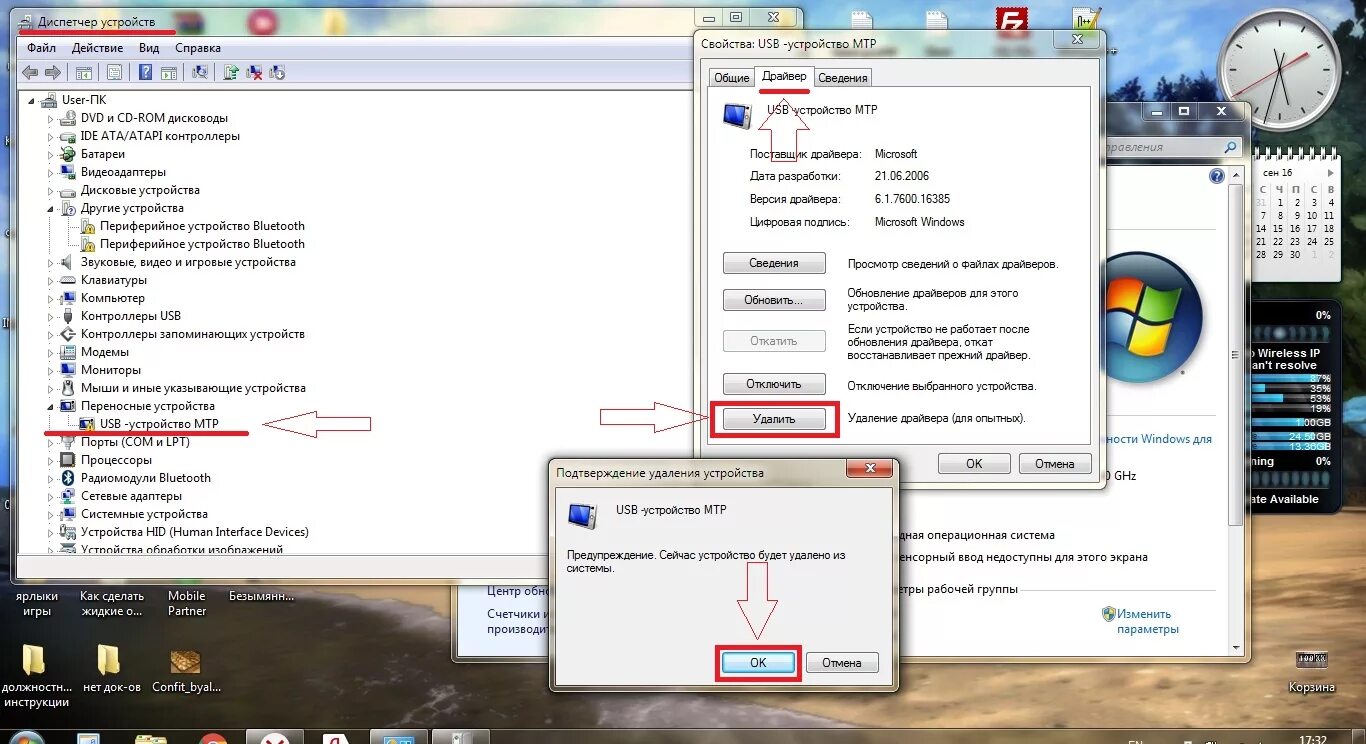Screen dimensions: 1366x744
Task: Click Отмена in the removal confirmation dialog
Action: click(842, 662)
